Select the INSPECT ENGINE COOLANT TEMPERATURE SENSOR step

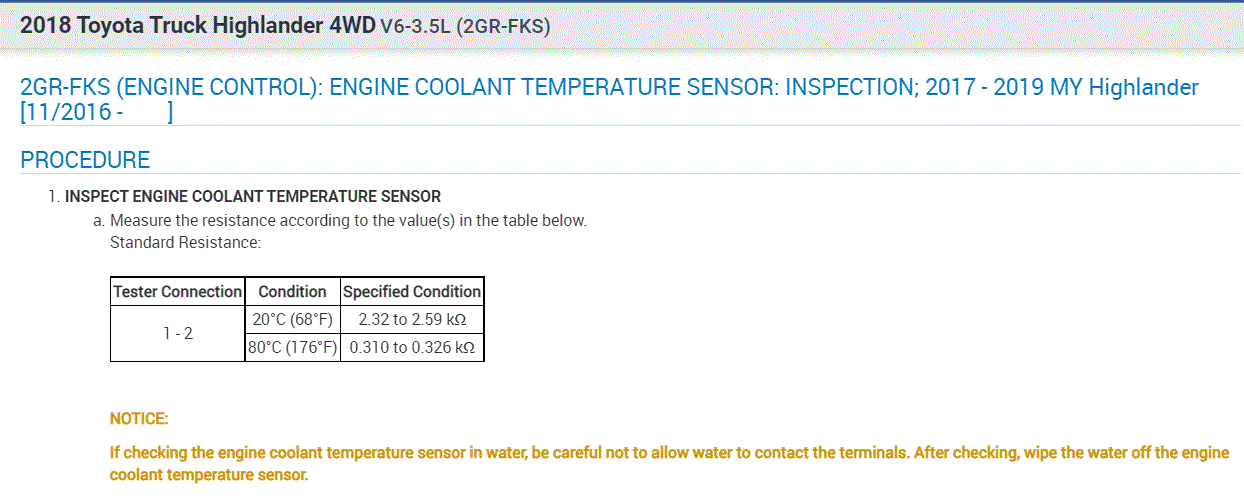click(x=252, y=196)
